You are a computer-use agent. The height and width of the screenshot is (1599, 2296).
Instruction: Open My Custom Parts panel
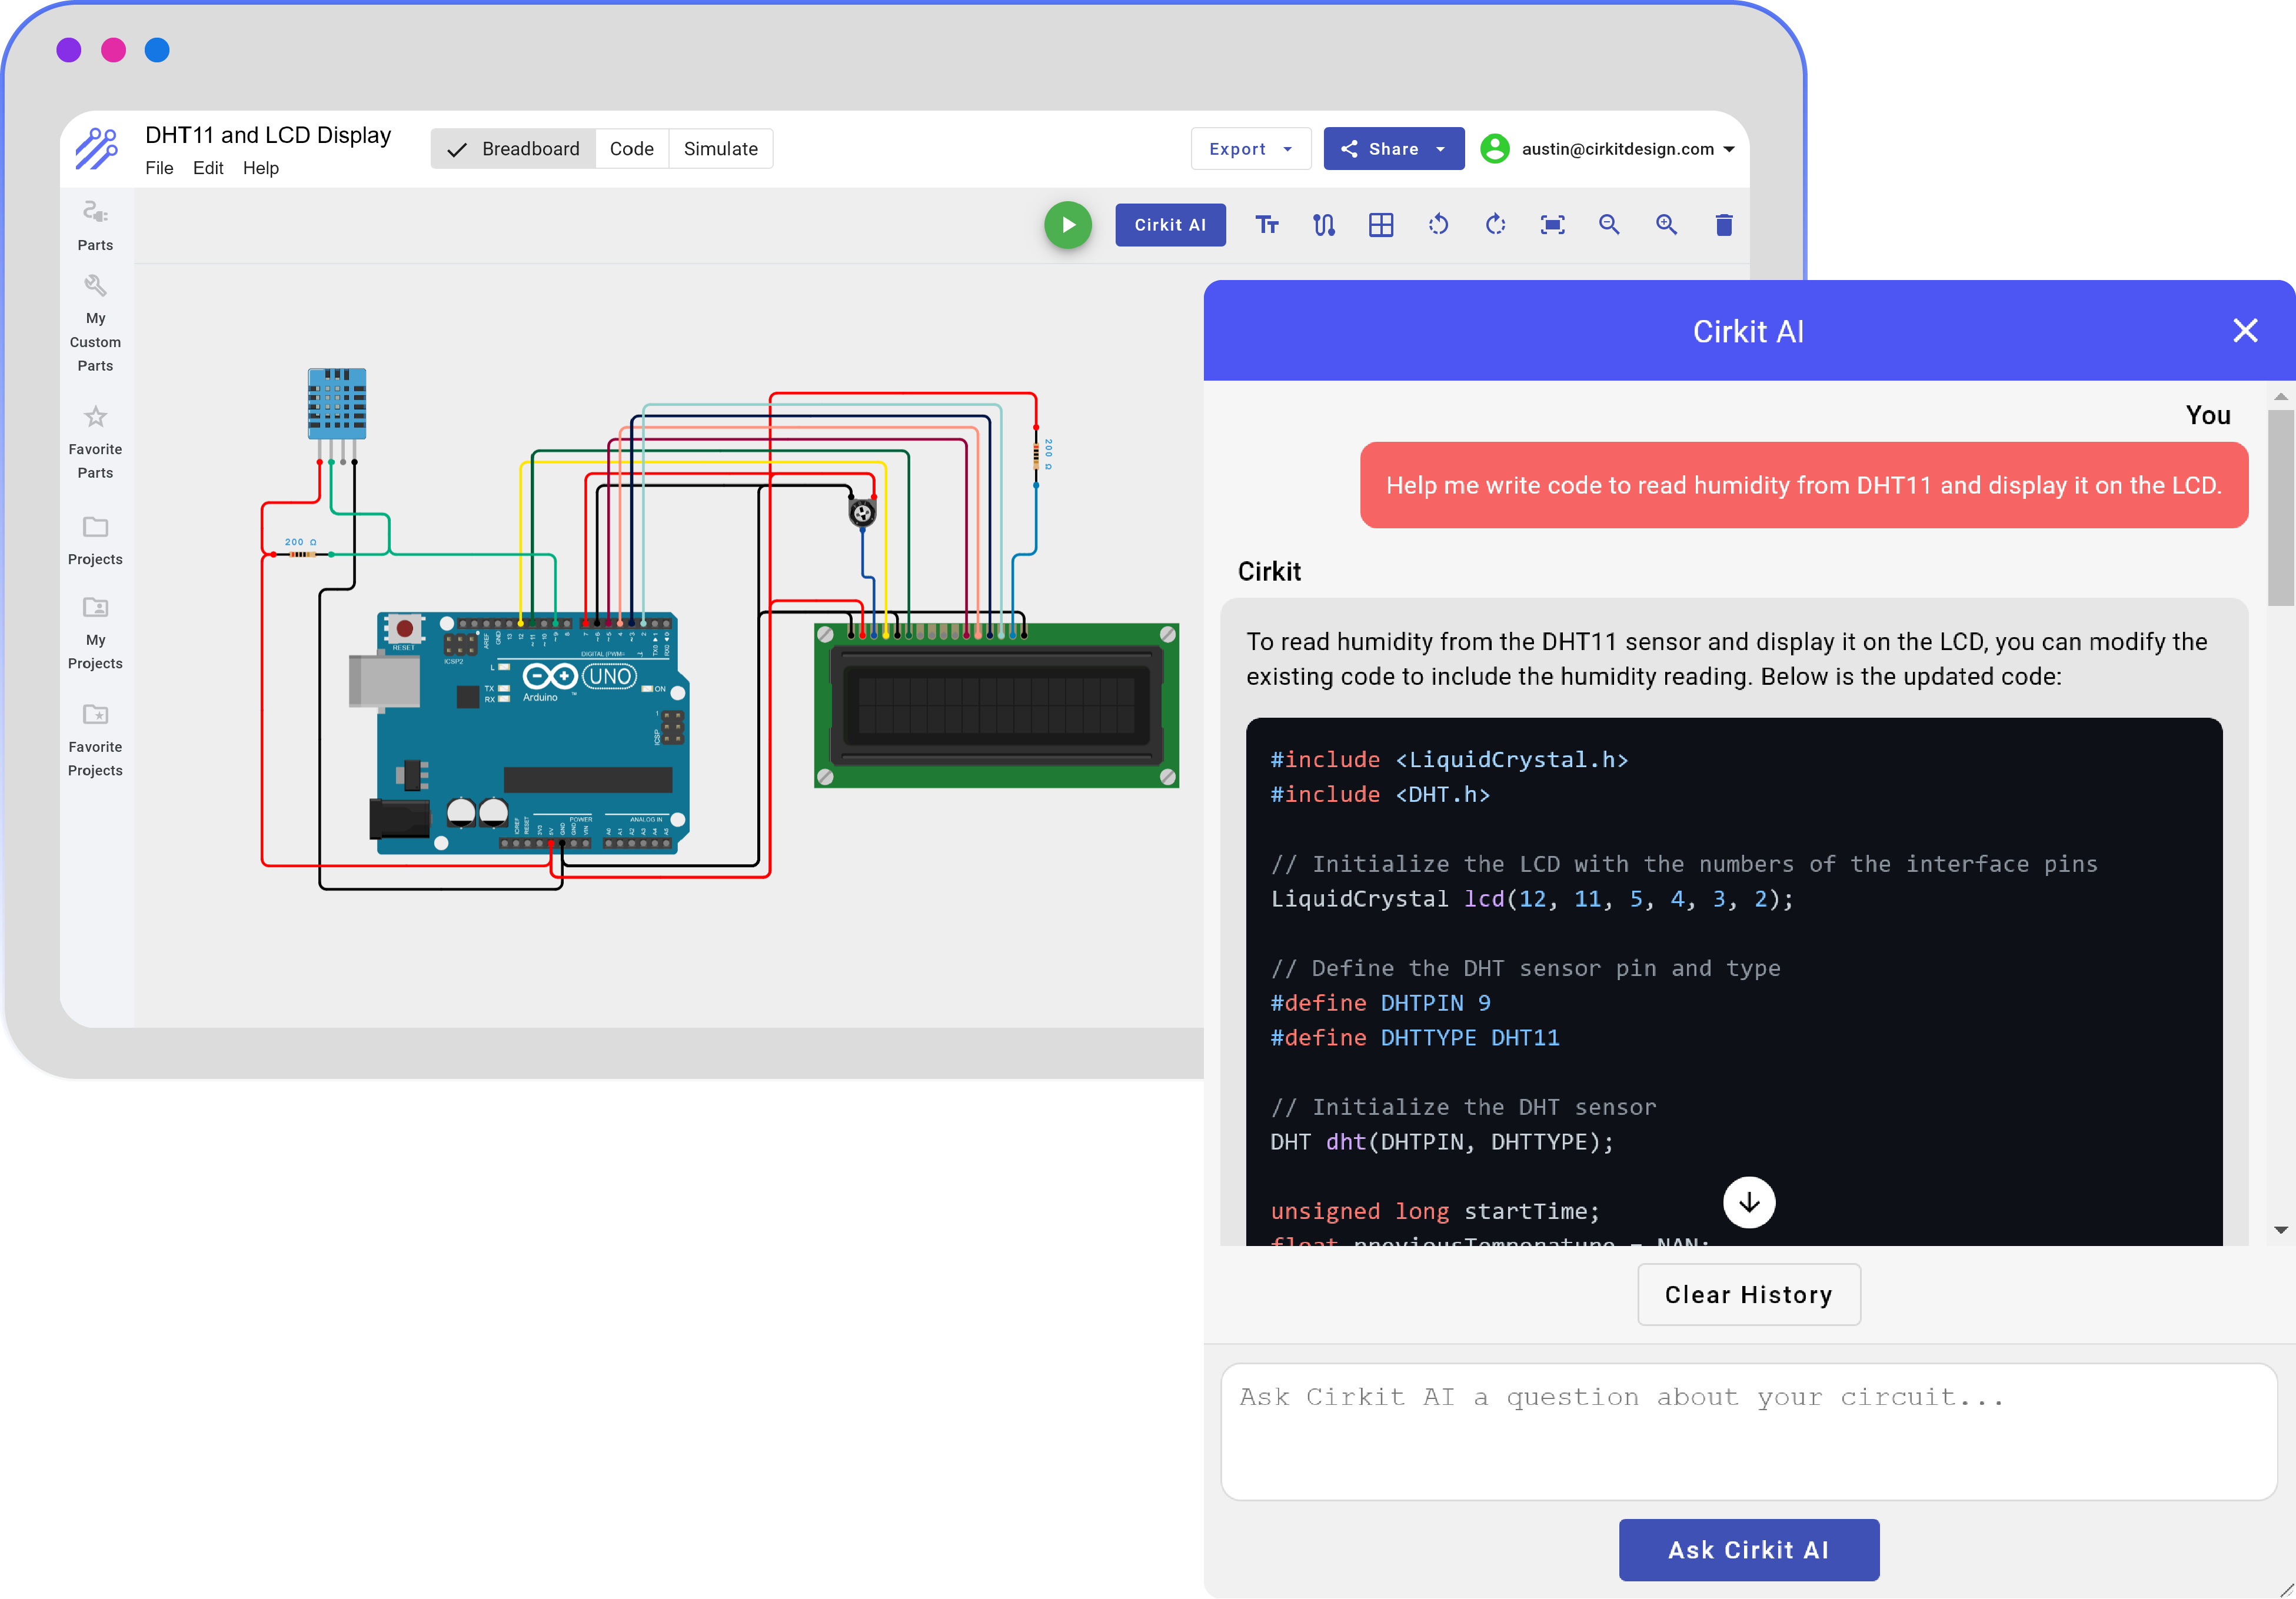(x=95, y=323)
